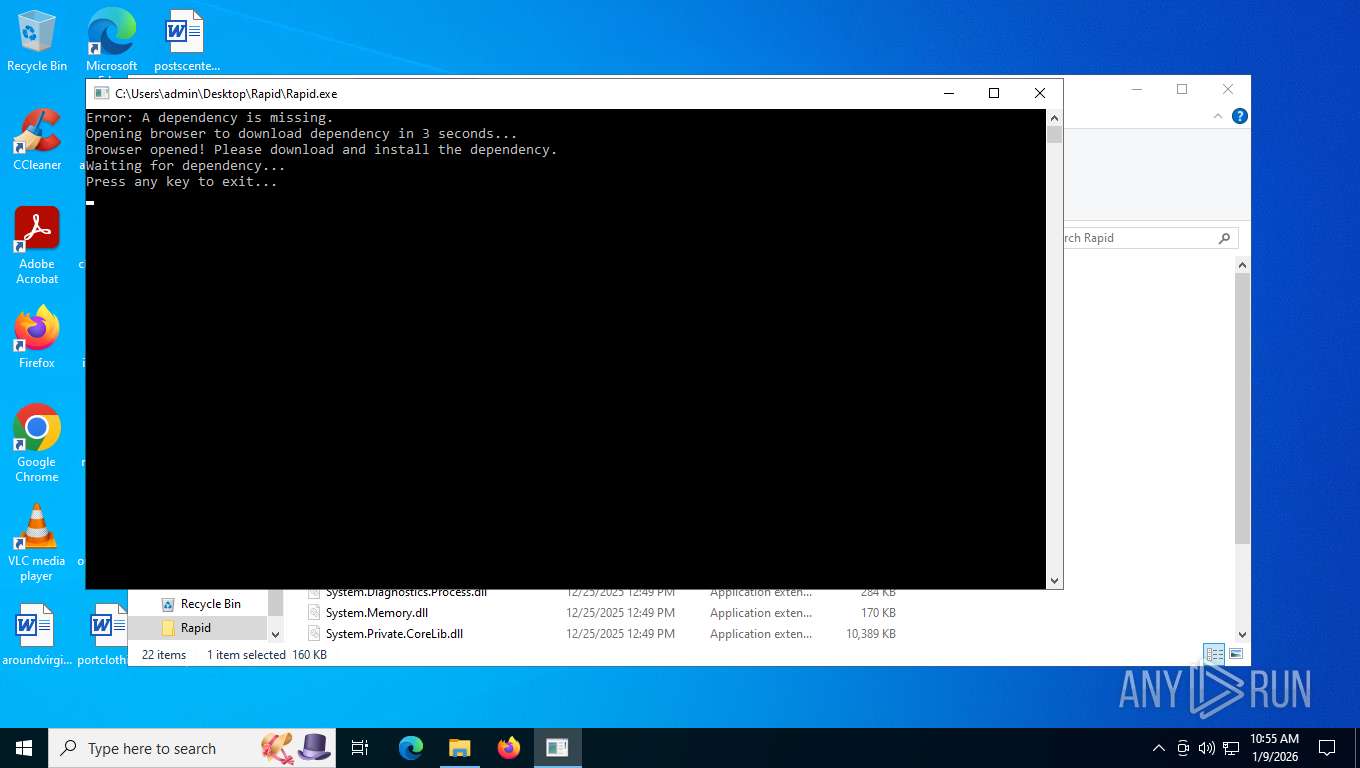Open the Rapid.exe console window system icon

[x=101, y=93]
